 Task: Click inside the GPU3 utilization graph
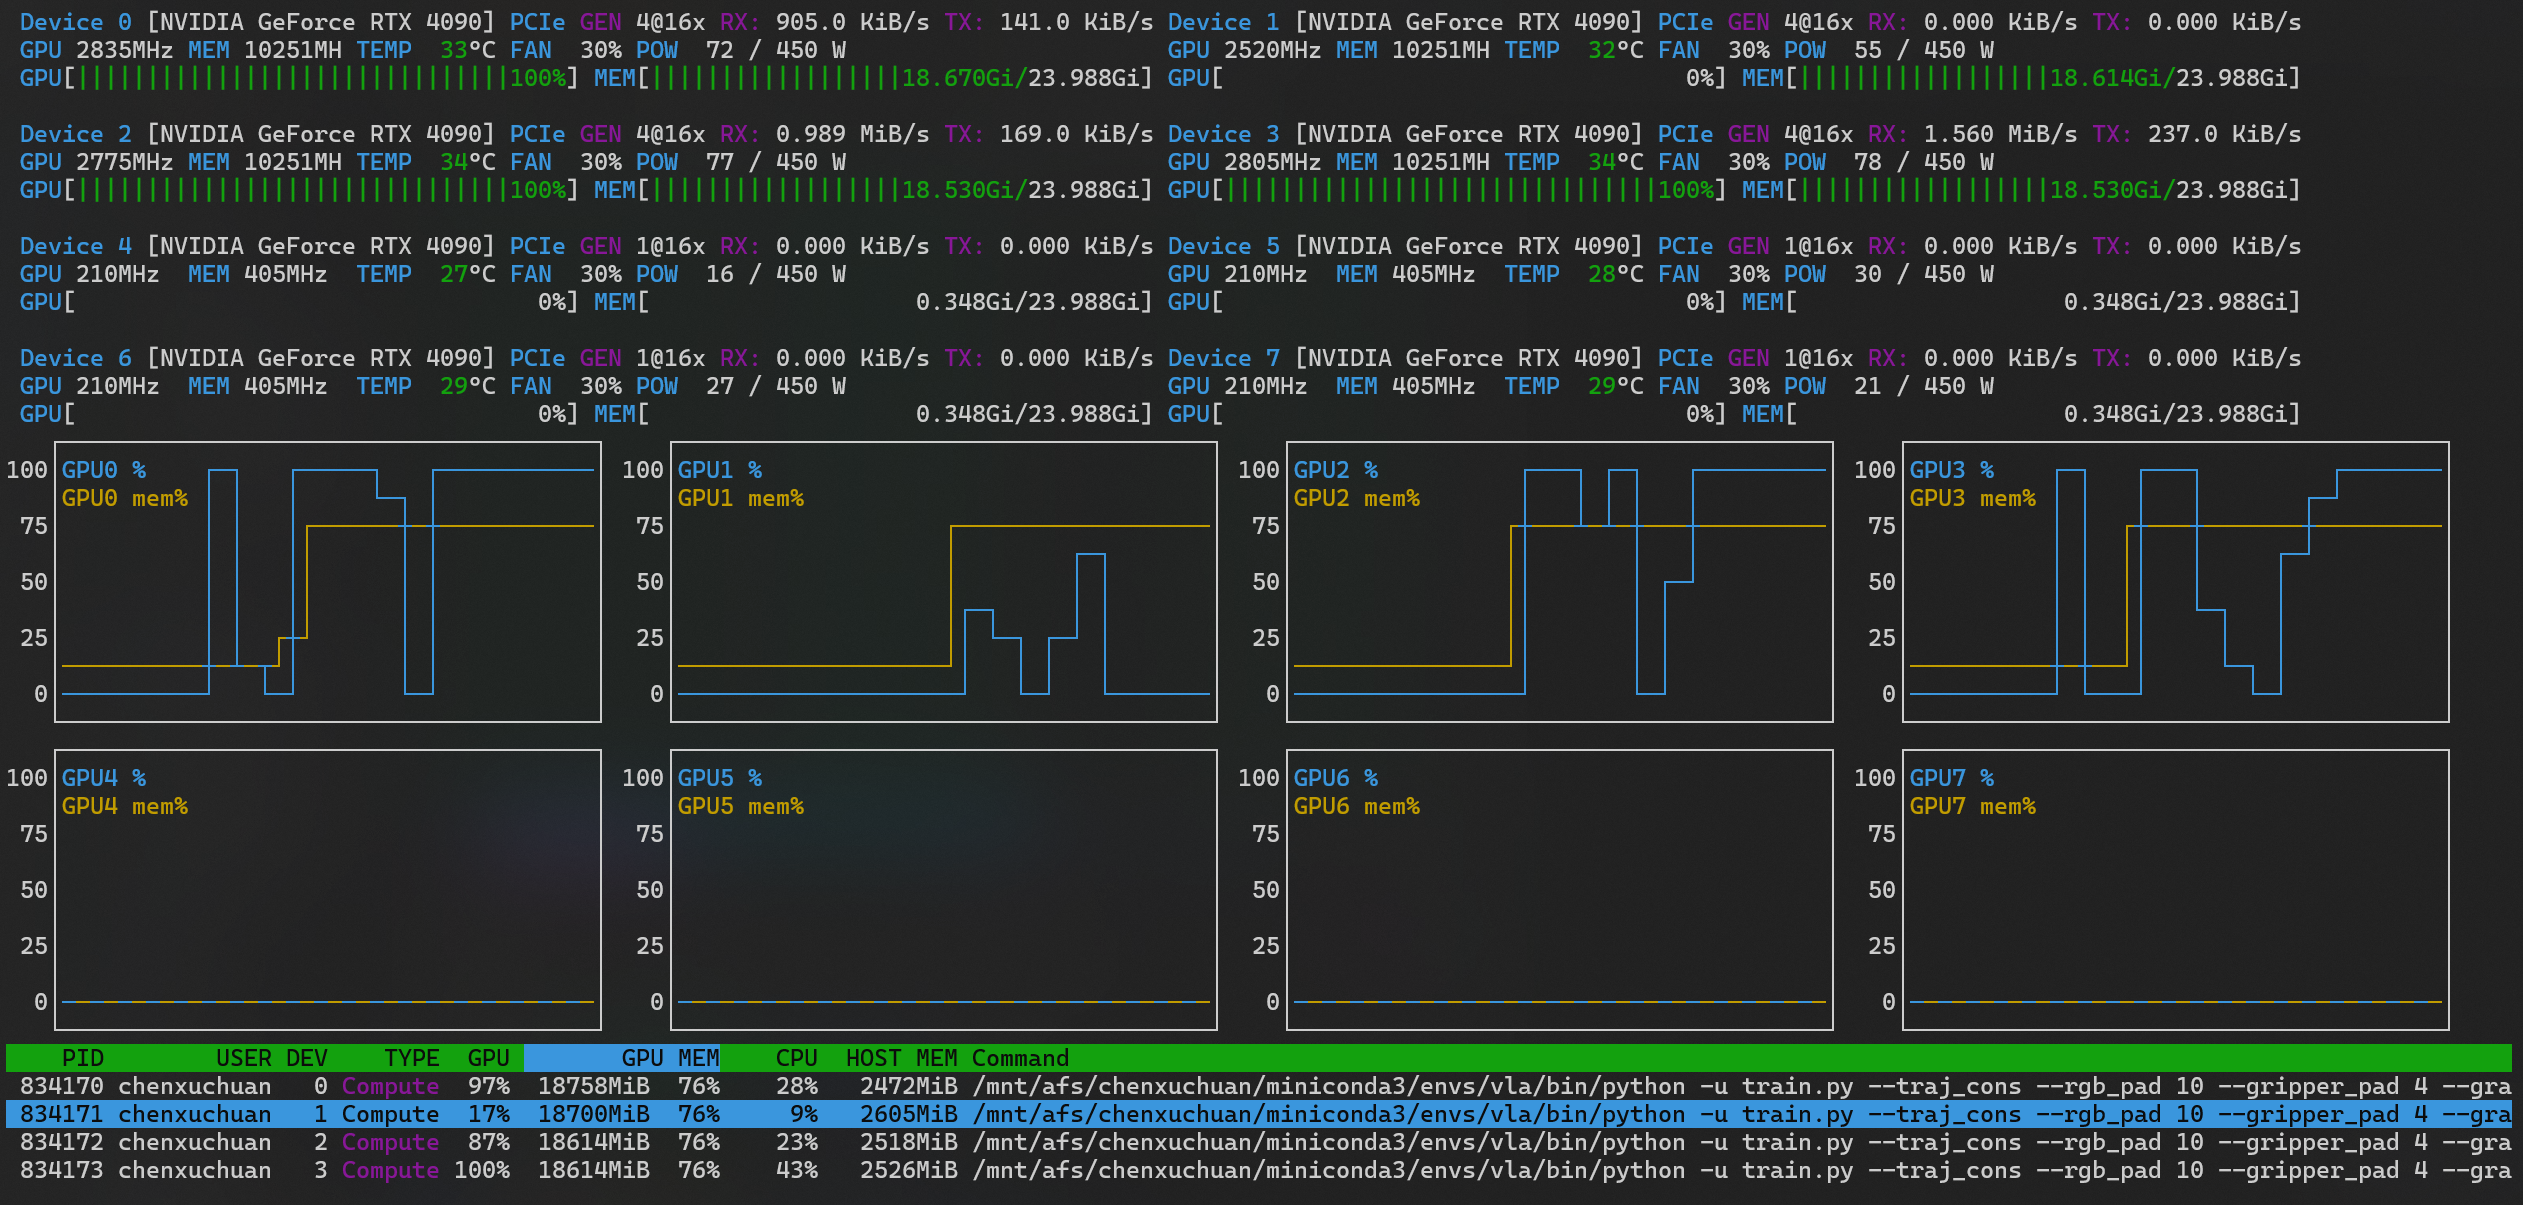pyautogui.click(x=2176, y=600)
